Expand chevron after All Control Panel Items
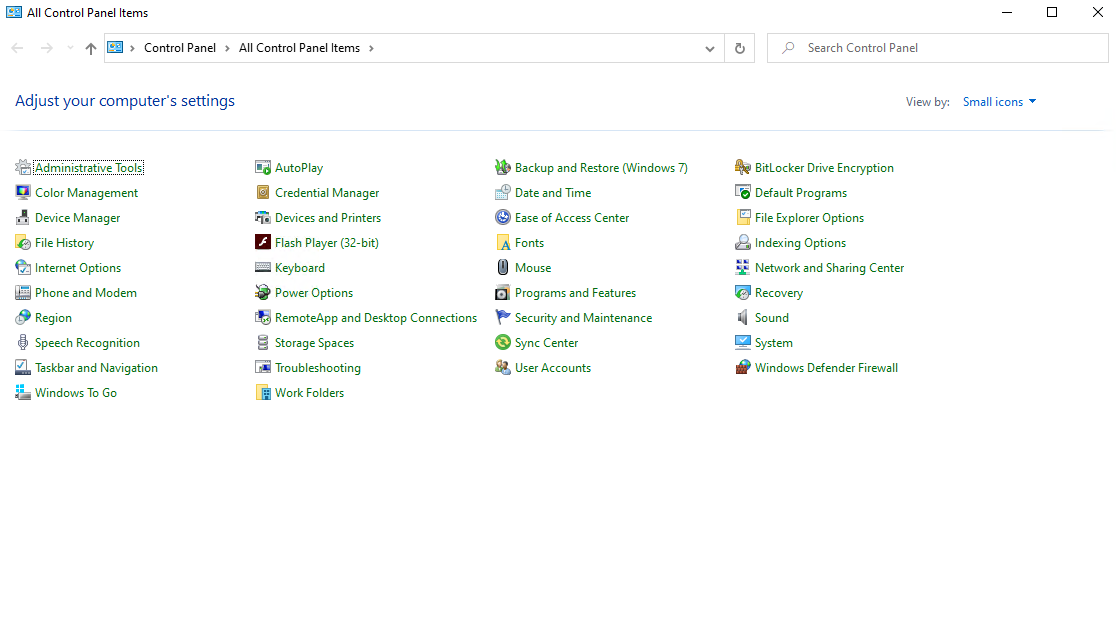1116x628 pixels. tap(371, 48)
